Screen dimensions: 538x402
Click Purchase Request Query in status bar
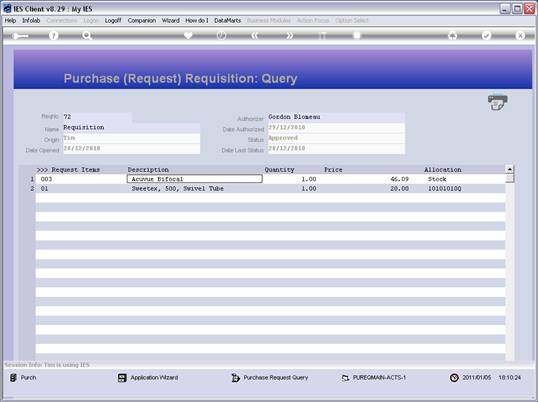pyautogui.click(x=270, y=378)
